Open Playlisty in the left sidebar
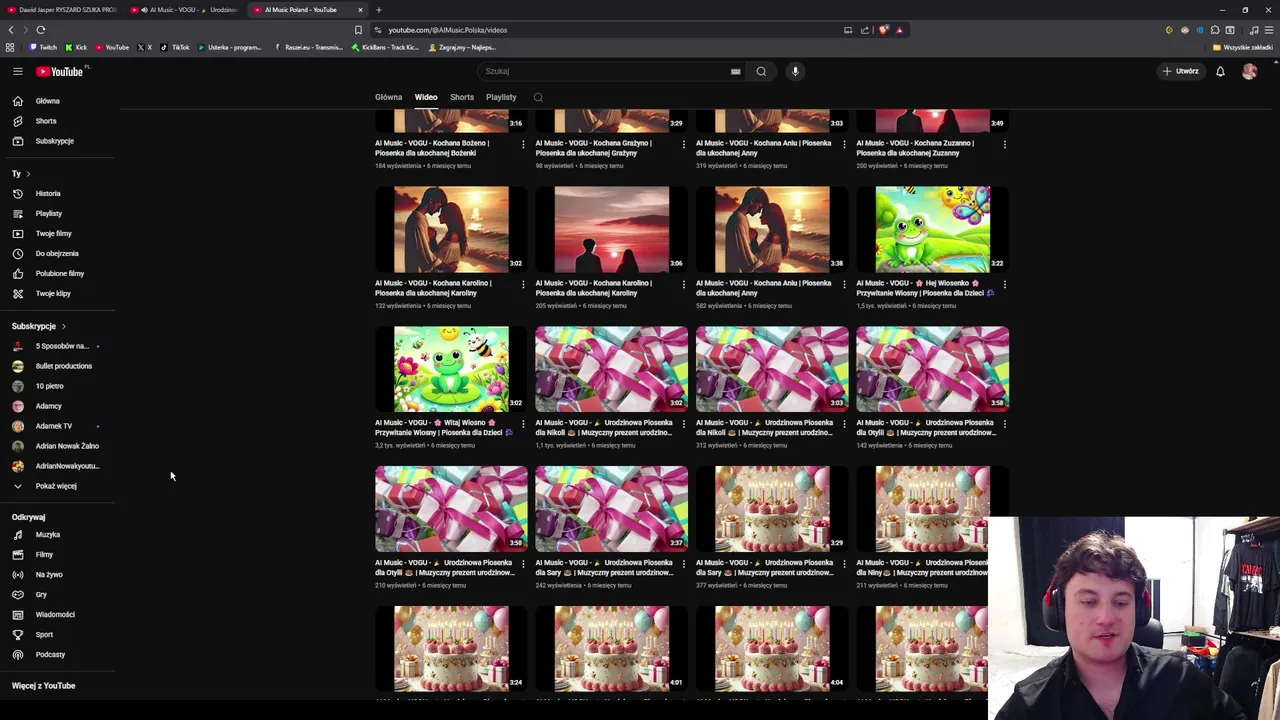Image resolution: width=1280 pixels, height=720 pixels. tap(60, 213)
